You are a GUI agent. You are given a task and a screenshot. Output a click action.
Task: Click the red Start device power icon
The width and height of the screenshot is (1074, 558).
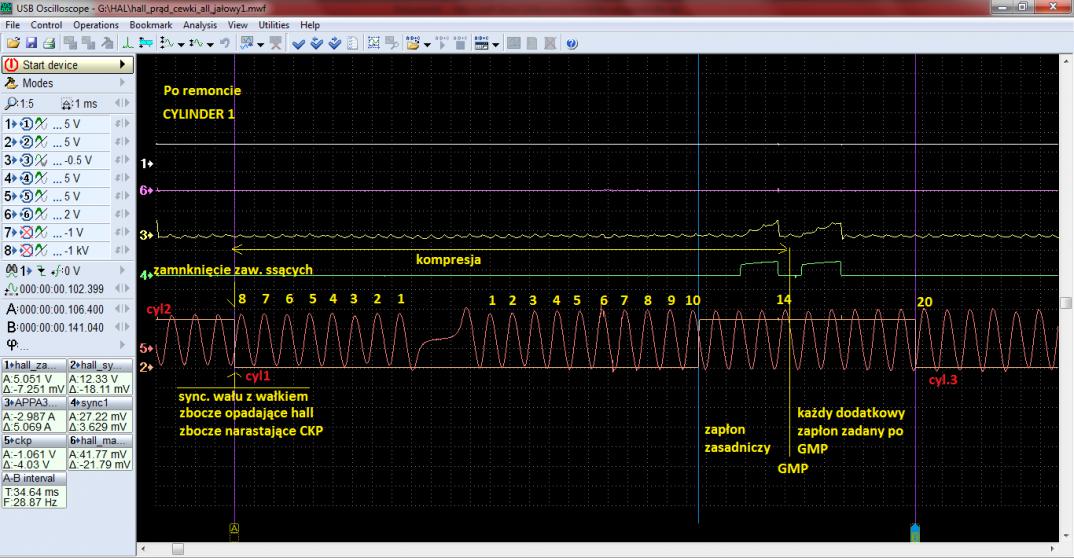click(12, 65)
